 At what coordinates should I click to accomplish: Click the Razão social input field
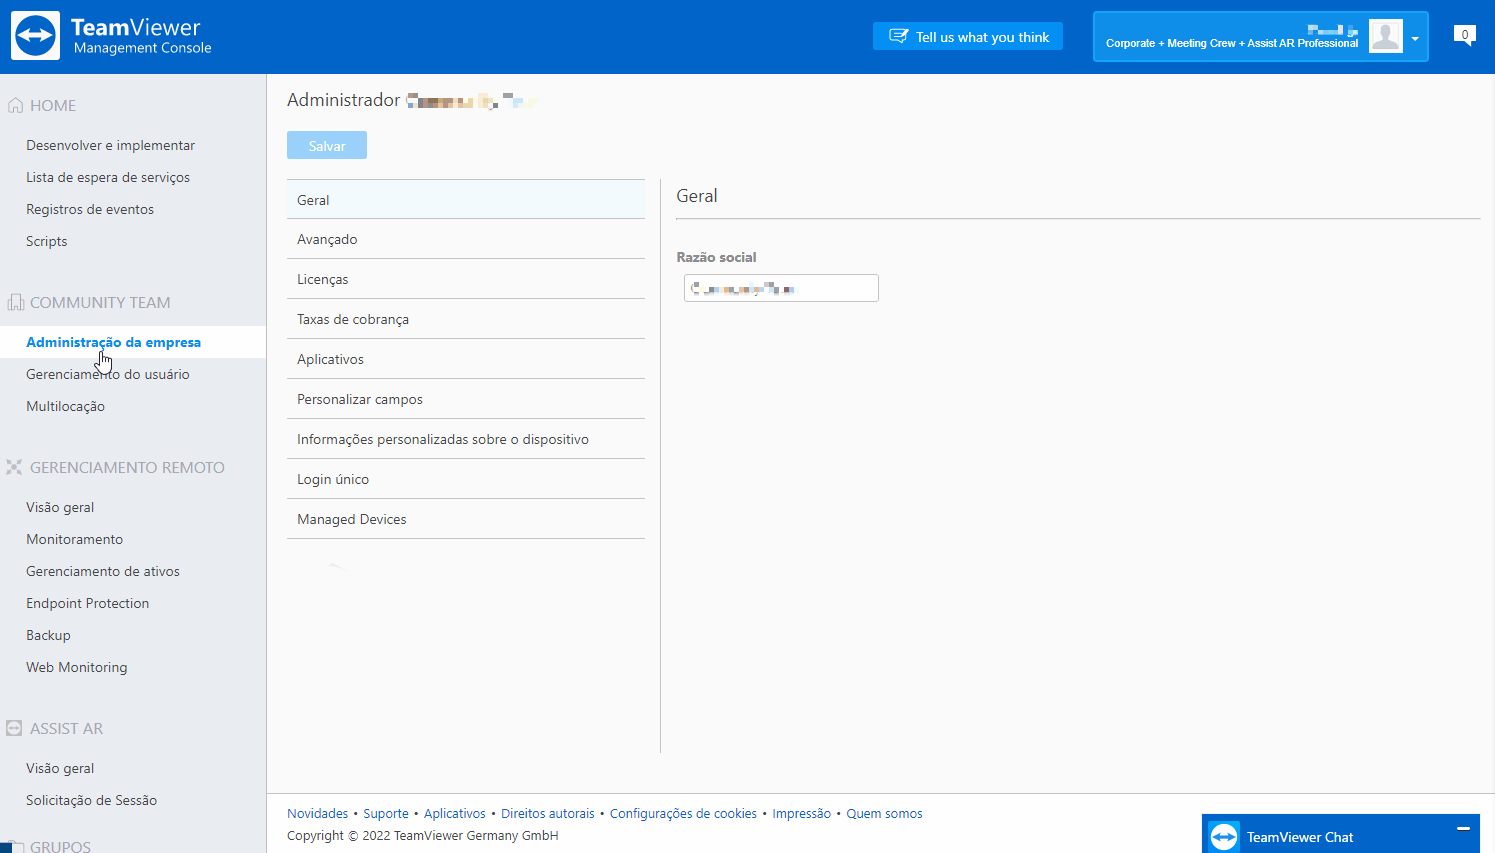pos(781,288)
